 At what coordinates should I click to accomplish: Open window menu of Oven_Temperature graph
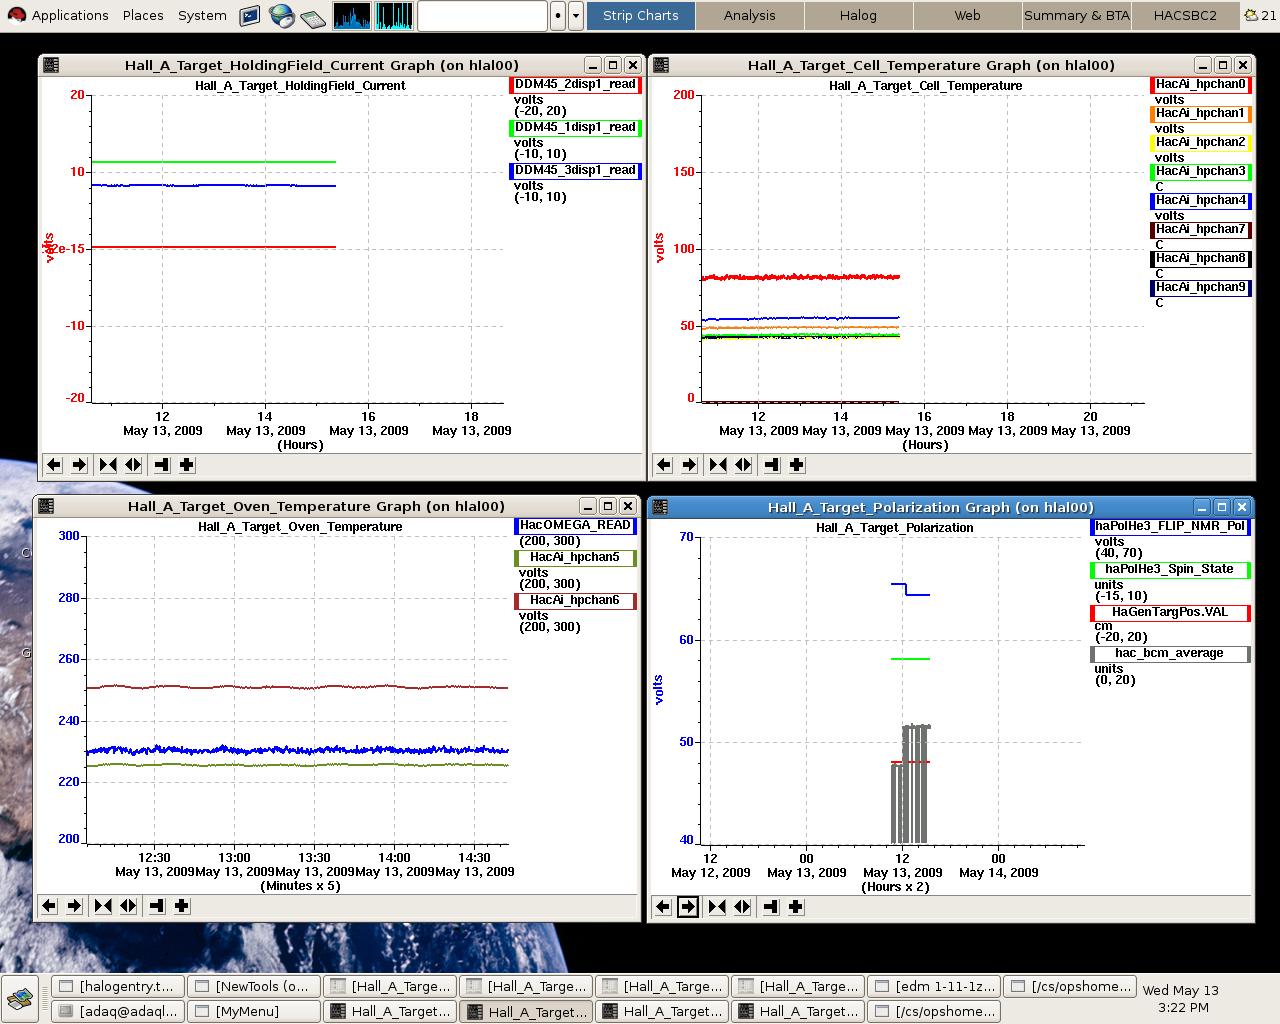pyautogui.click(x=46, y=506)
